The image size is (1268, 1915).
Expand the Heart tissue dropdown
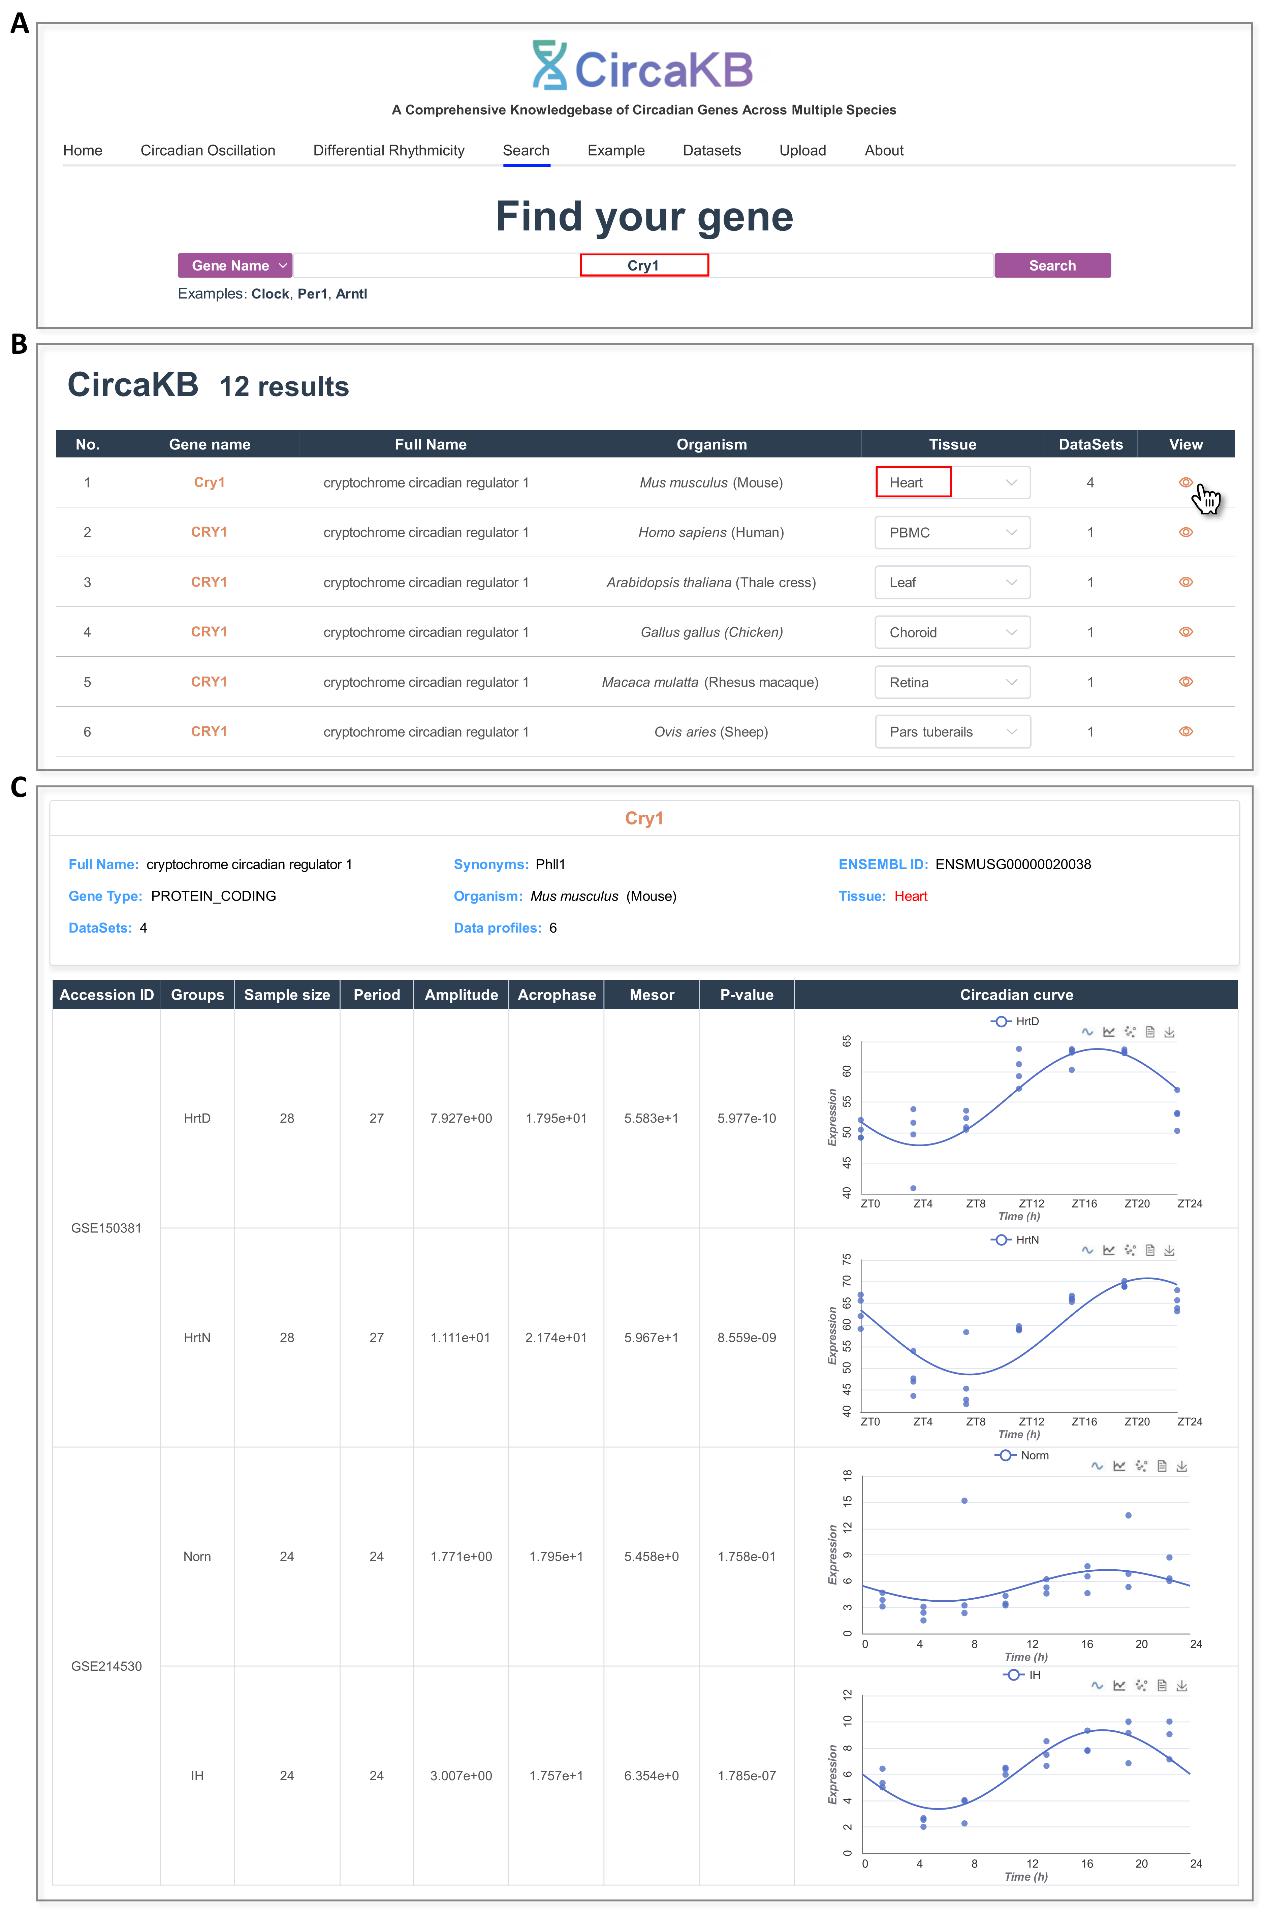click(1011, 483)
